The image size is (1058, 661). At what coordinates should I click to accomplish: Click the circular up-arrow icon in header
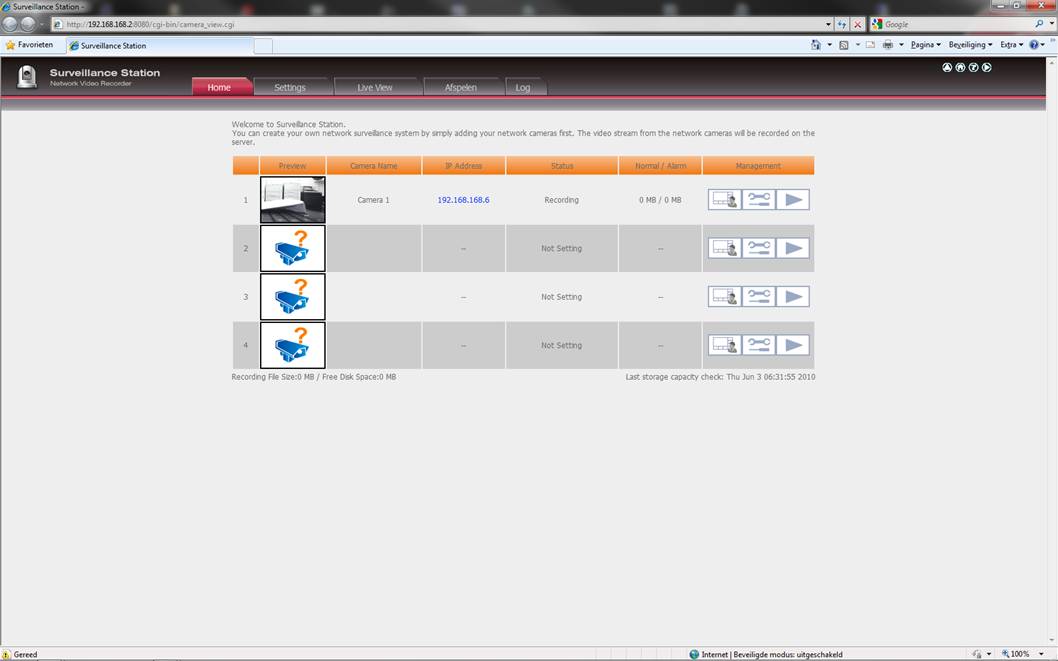947,67
